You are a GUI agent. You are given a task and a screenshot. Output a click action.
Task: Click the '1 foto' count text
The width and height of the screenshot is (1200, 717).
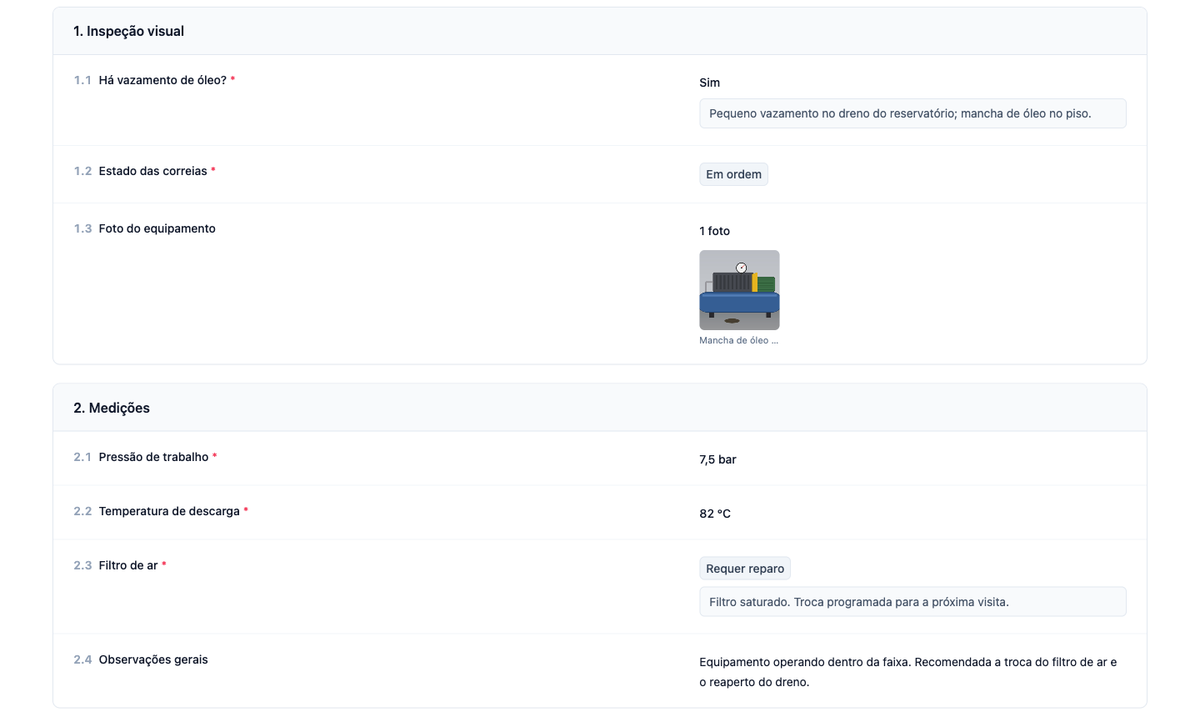tap(714, 231)
